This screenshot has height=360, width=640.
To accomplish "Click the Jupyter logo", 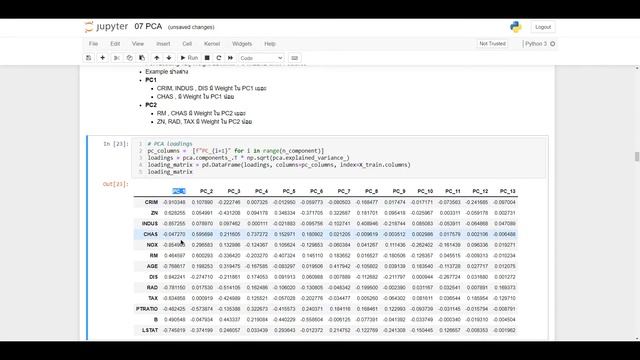I will point(106,27).
